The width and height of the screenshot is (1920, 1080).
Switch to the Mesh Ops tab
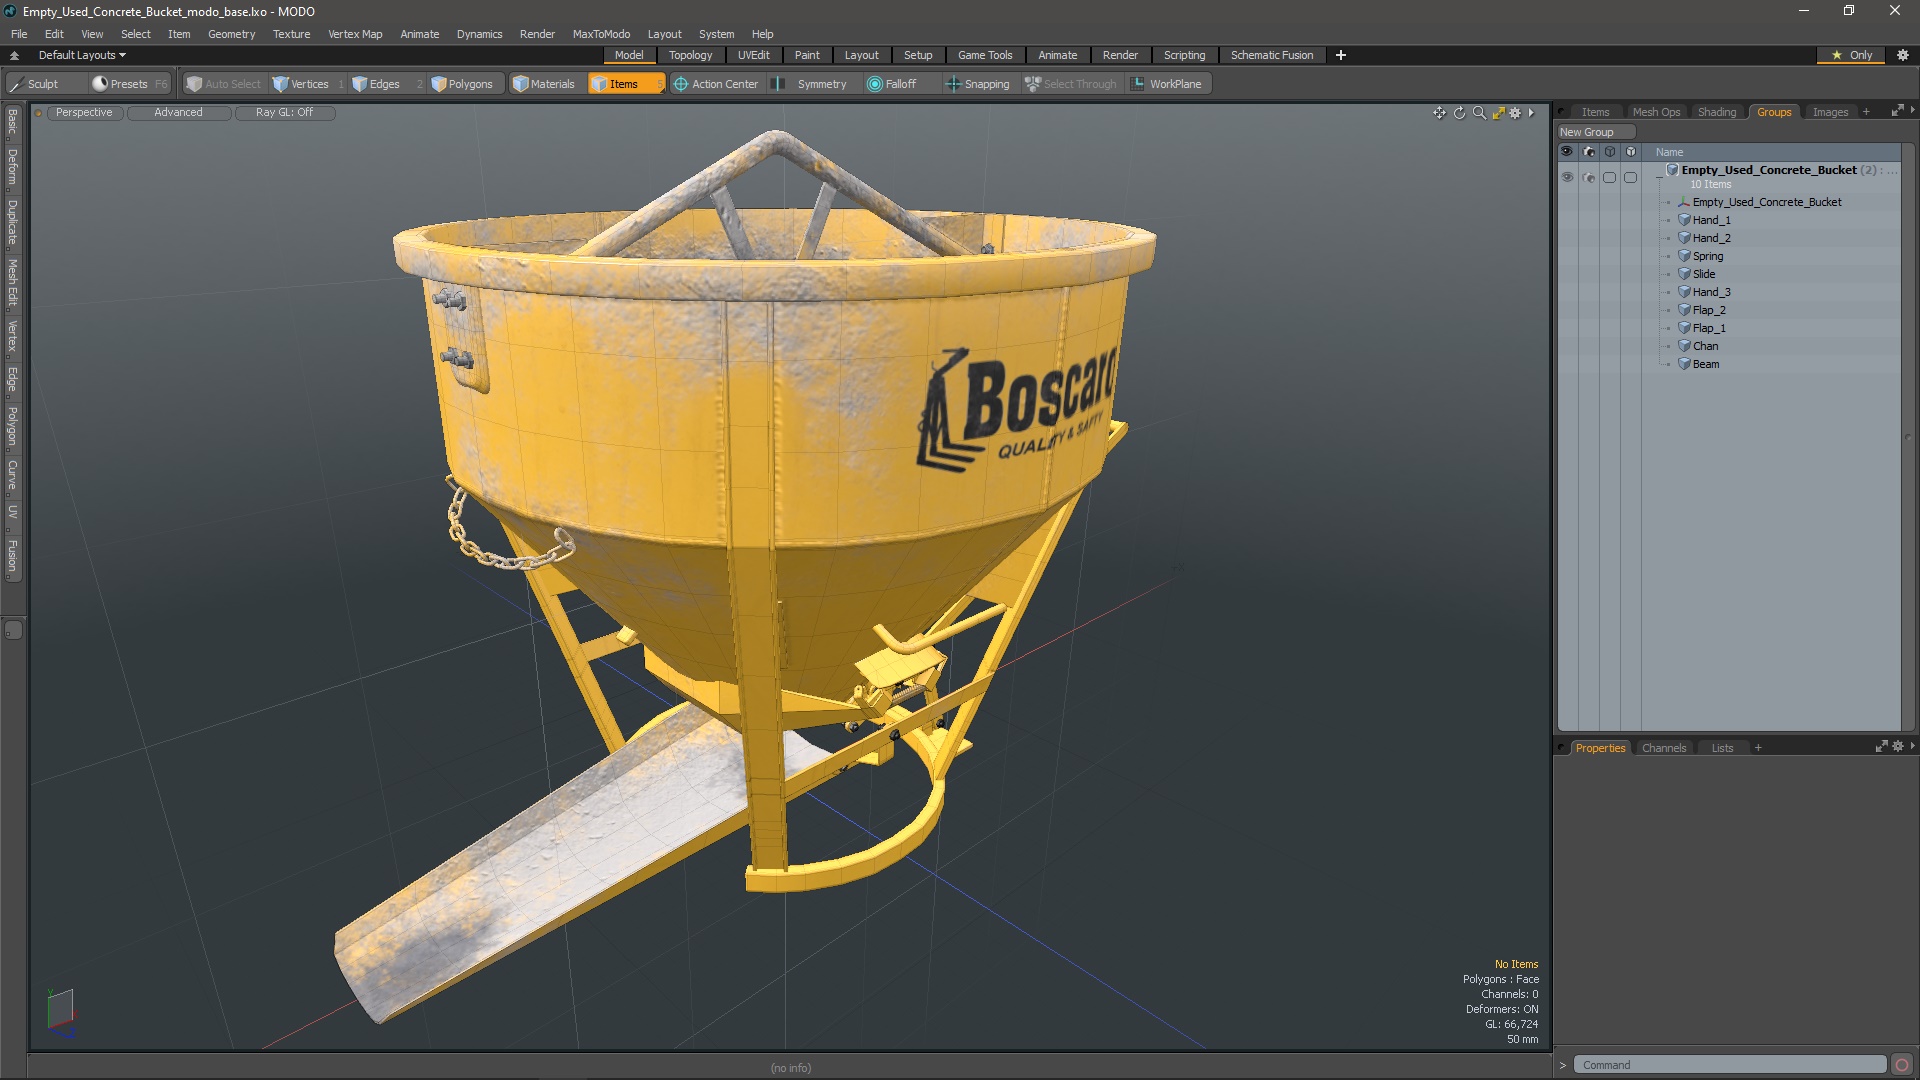point(1656,112)
